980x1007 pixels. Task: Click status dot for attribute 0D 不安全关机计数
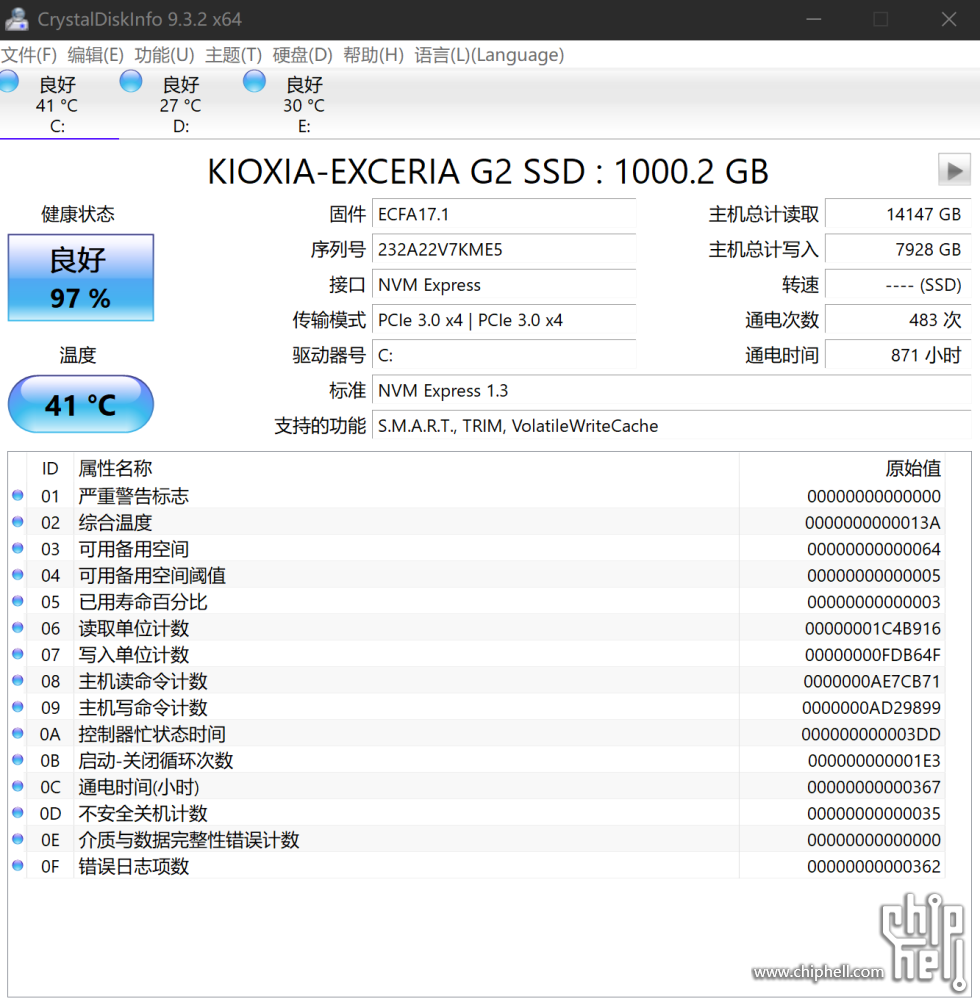click(x=18, y=812)
